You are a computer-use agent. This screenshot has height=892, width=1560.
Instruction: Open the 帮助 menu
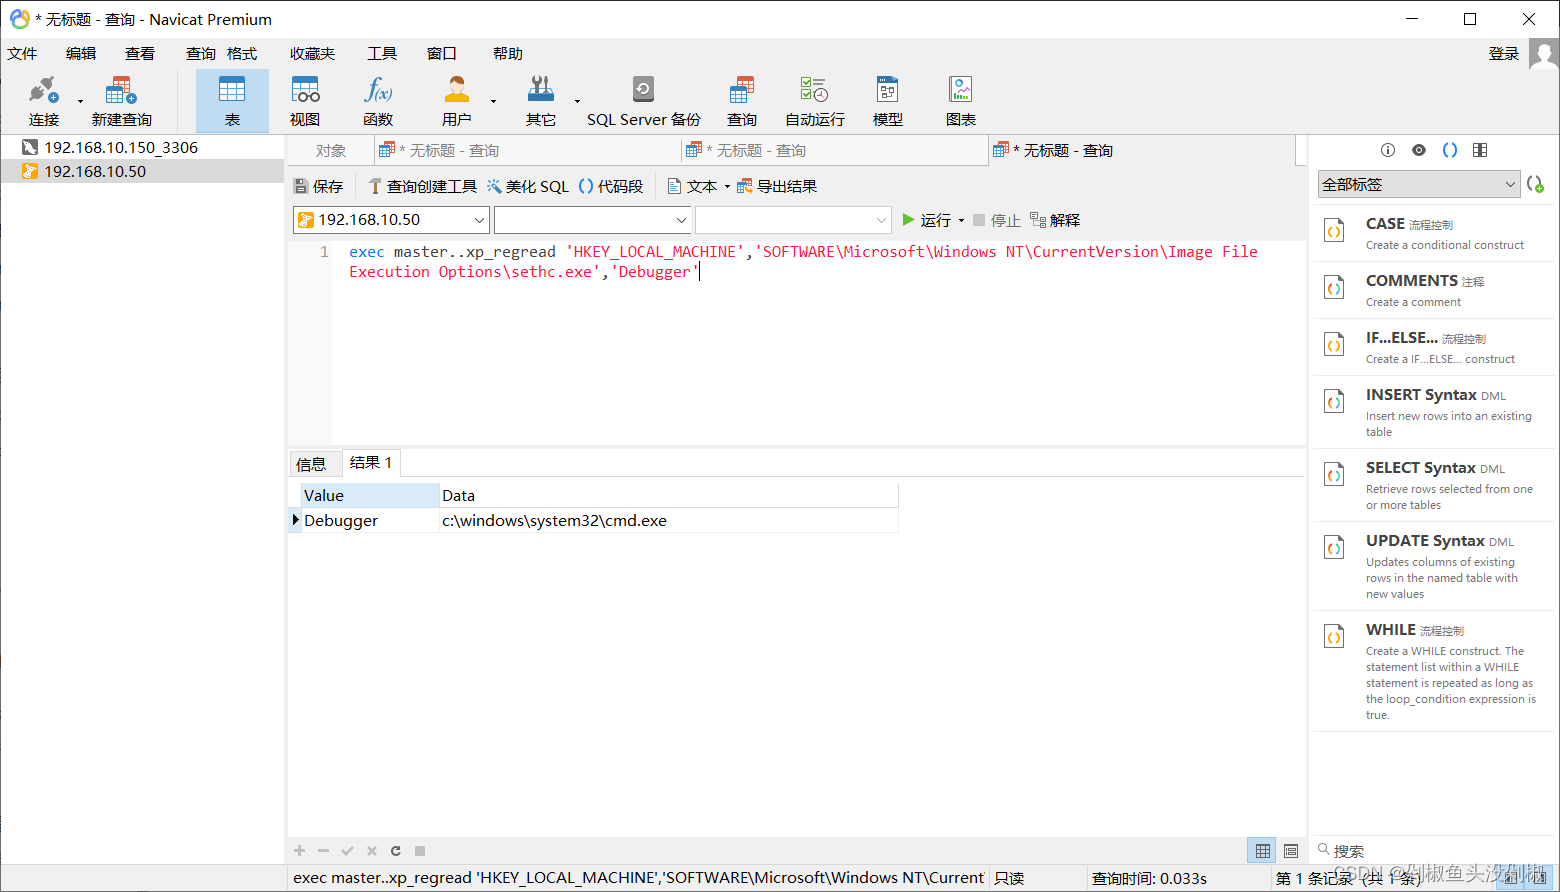[508, 54]
